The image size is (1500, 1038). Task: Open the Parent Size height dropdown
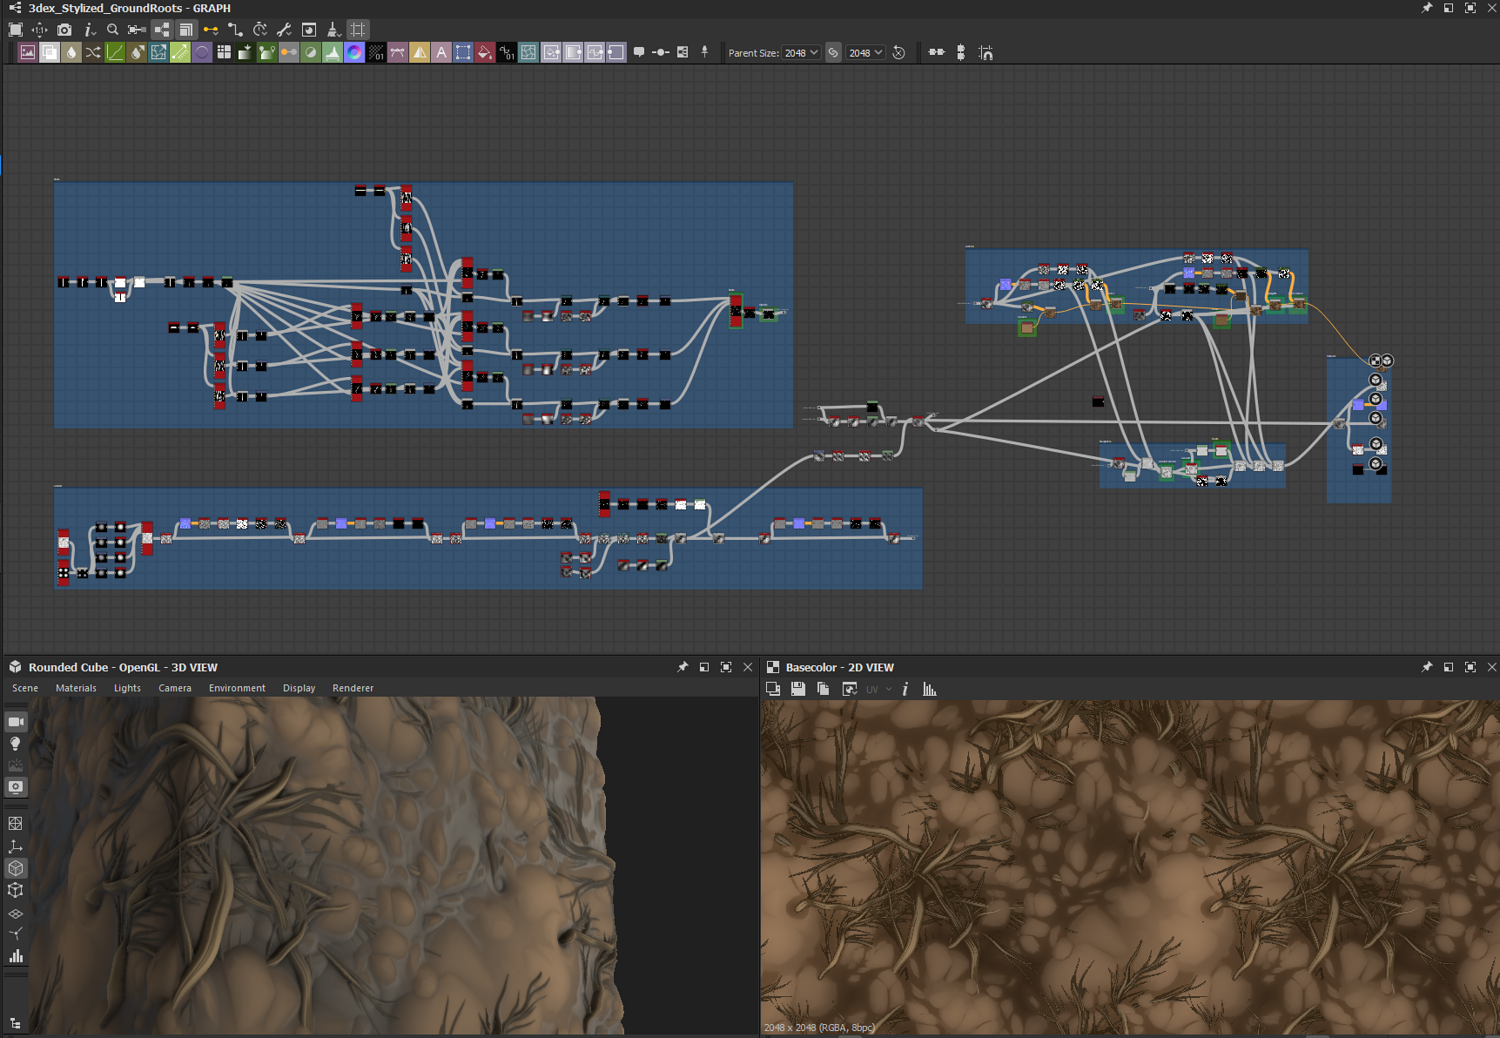click(x=865, y=53)
